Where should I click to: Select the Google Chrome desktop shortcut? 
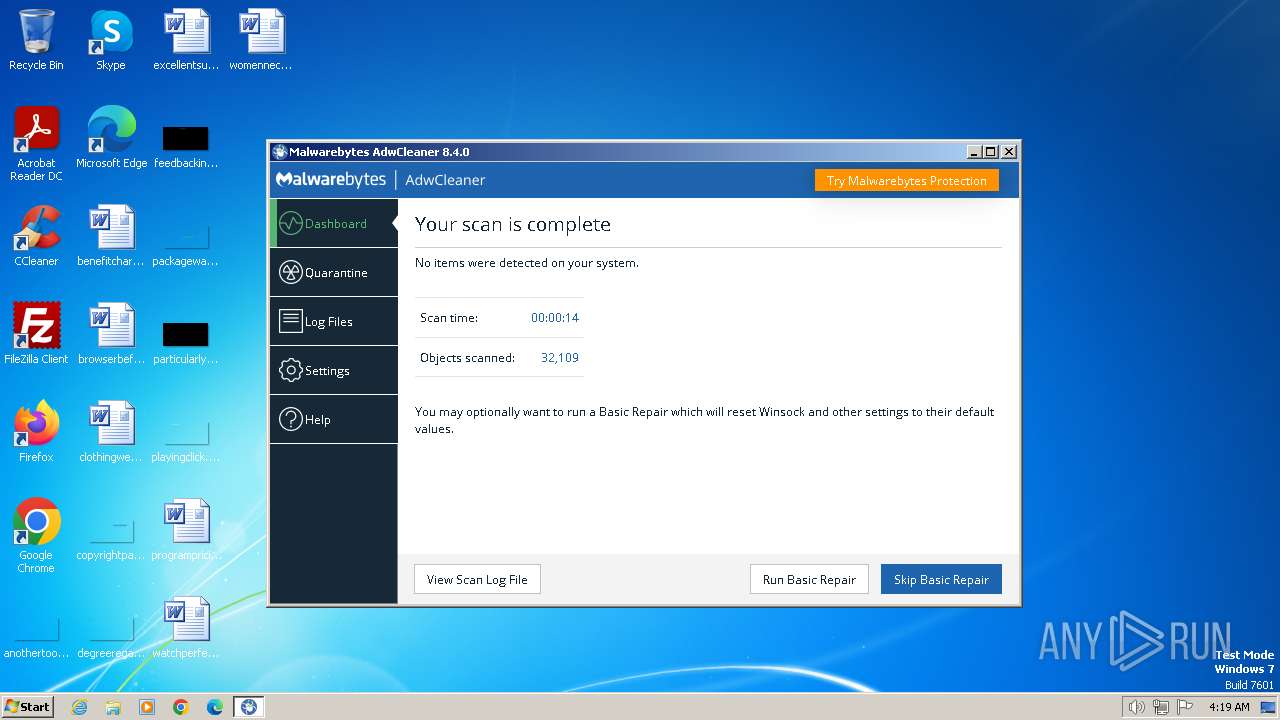(x=36, y=536)
